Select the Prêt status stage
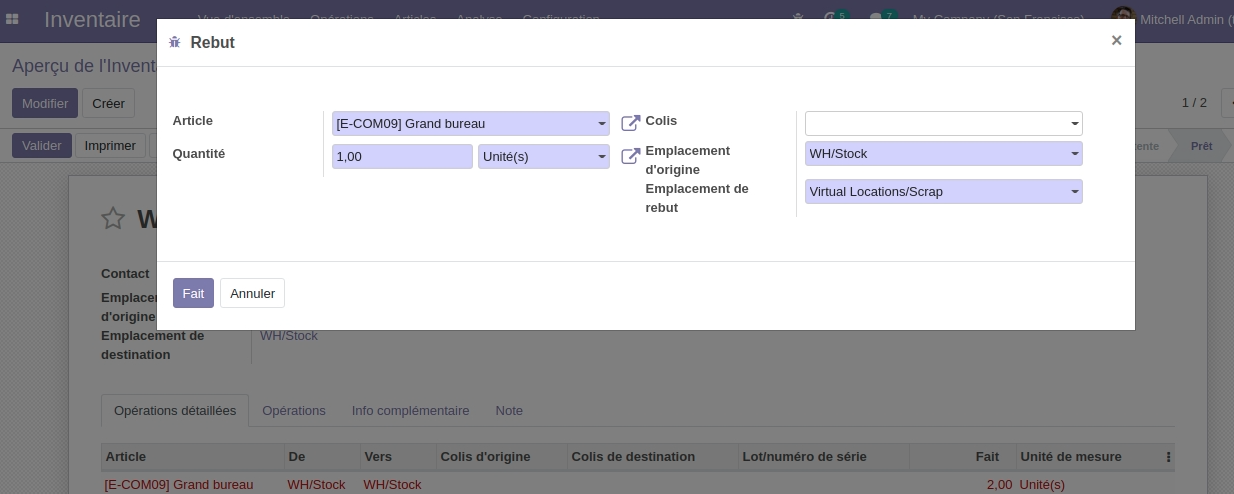Image resolution: width=1234 pixels, height=494 pixels. point(1201,146)
